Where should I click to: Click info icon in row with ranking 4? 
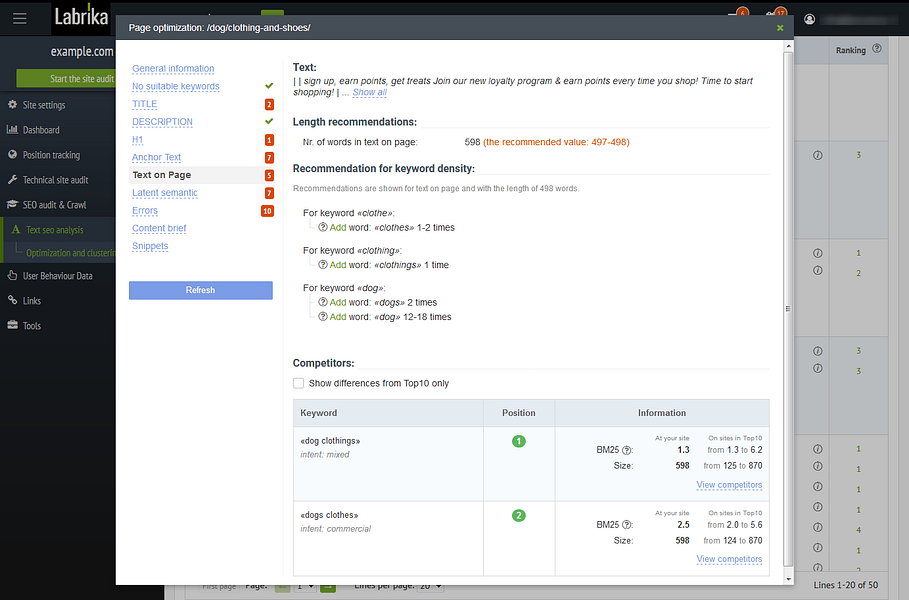pos(817,528)
